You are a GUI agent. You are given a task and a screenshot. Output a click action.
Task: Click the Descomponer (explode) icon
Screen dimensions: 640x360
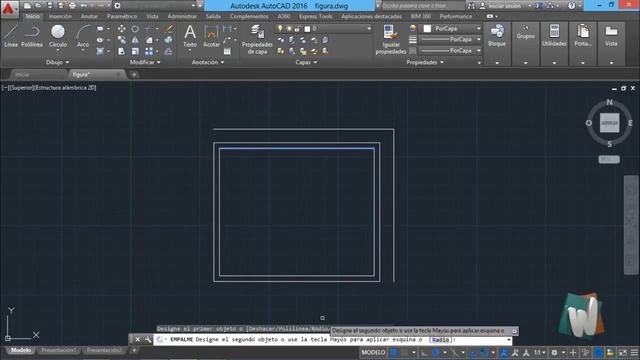click(169, 40)
